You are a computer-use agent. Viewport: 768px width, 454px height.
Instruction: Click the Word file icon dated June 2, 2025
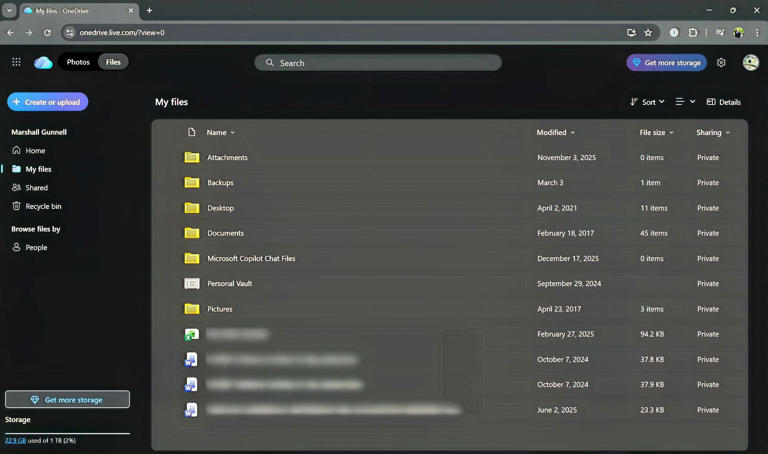(191, 410)
